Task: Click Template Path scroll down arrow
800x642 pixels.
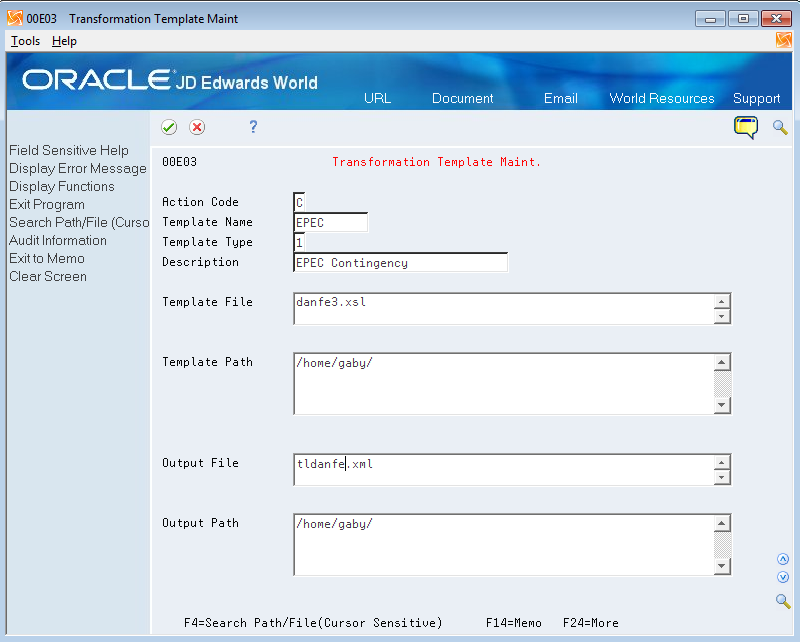Action: click(x=722, y=405)
